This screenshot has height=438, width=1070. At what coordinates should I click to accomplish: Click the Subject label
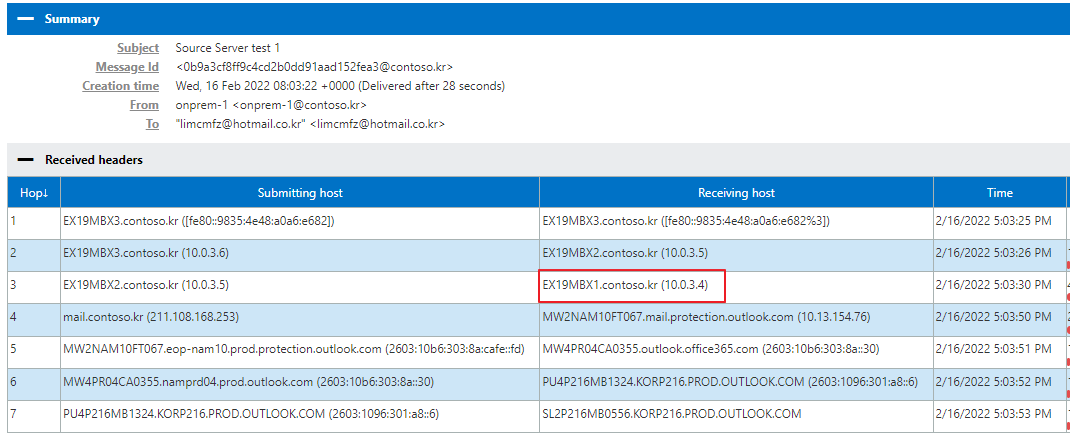(138, 48)
